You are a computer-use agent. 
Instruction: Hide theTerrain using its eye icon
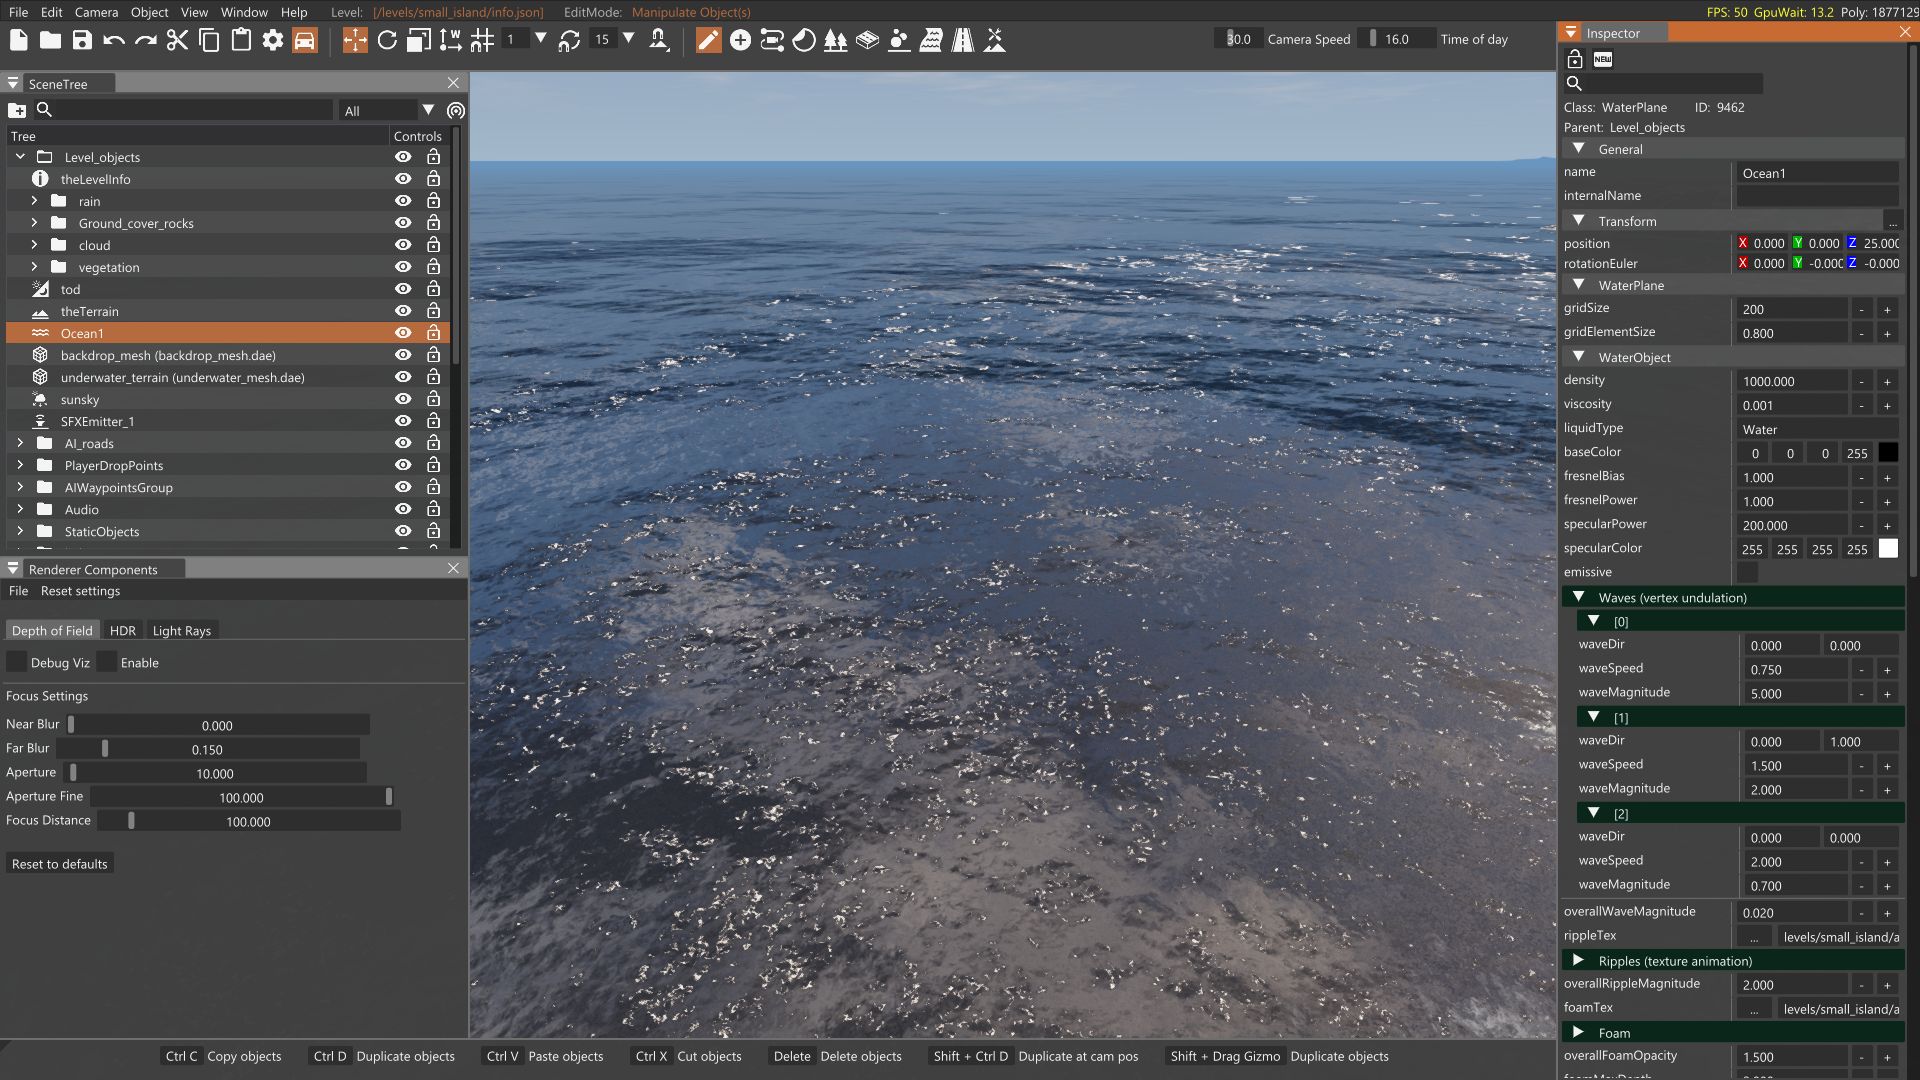[403, 311]
